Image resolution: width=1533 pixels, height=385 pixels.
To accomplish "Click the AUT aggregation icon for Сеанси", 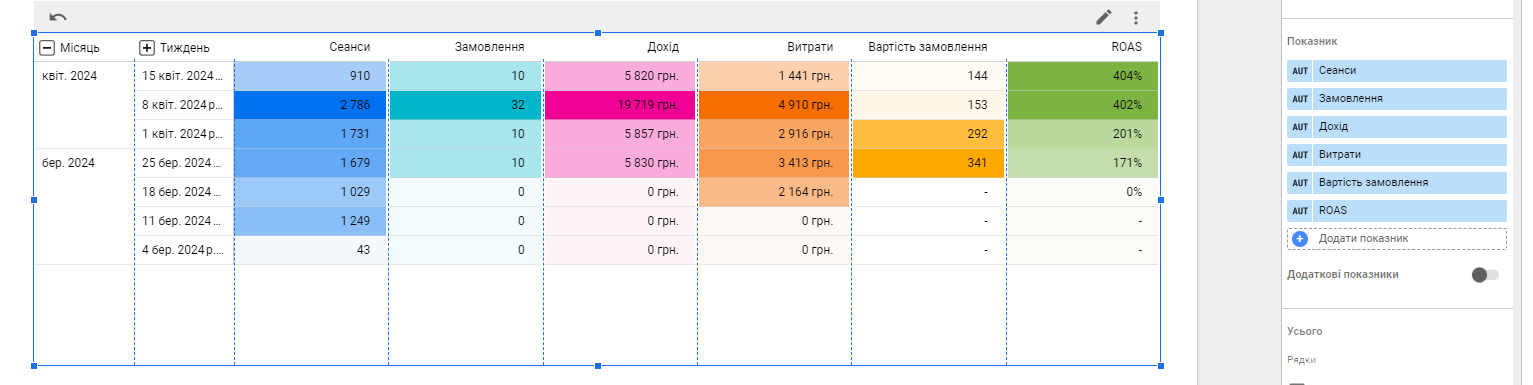I will click(1300, 71).
